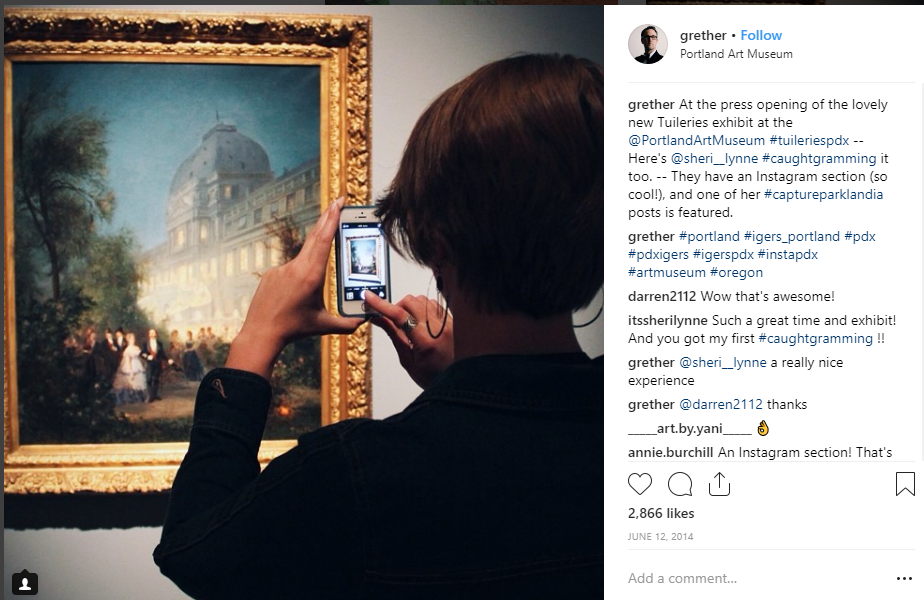
Task: Open @PortlandArtMuseum mention link
Action: [x=697, y=140]
